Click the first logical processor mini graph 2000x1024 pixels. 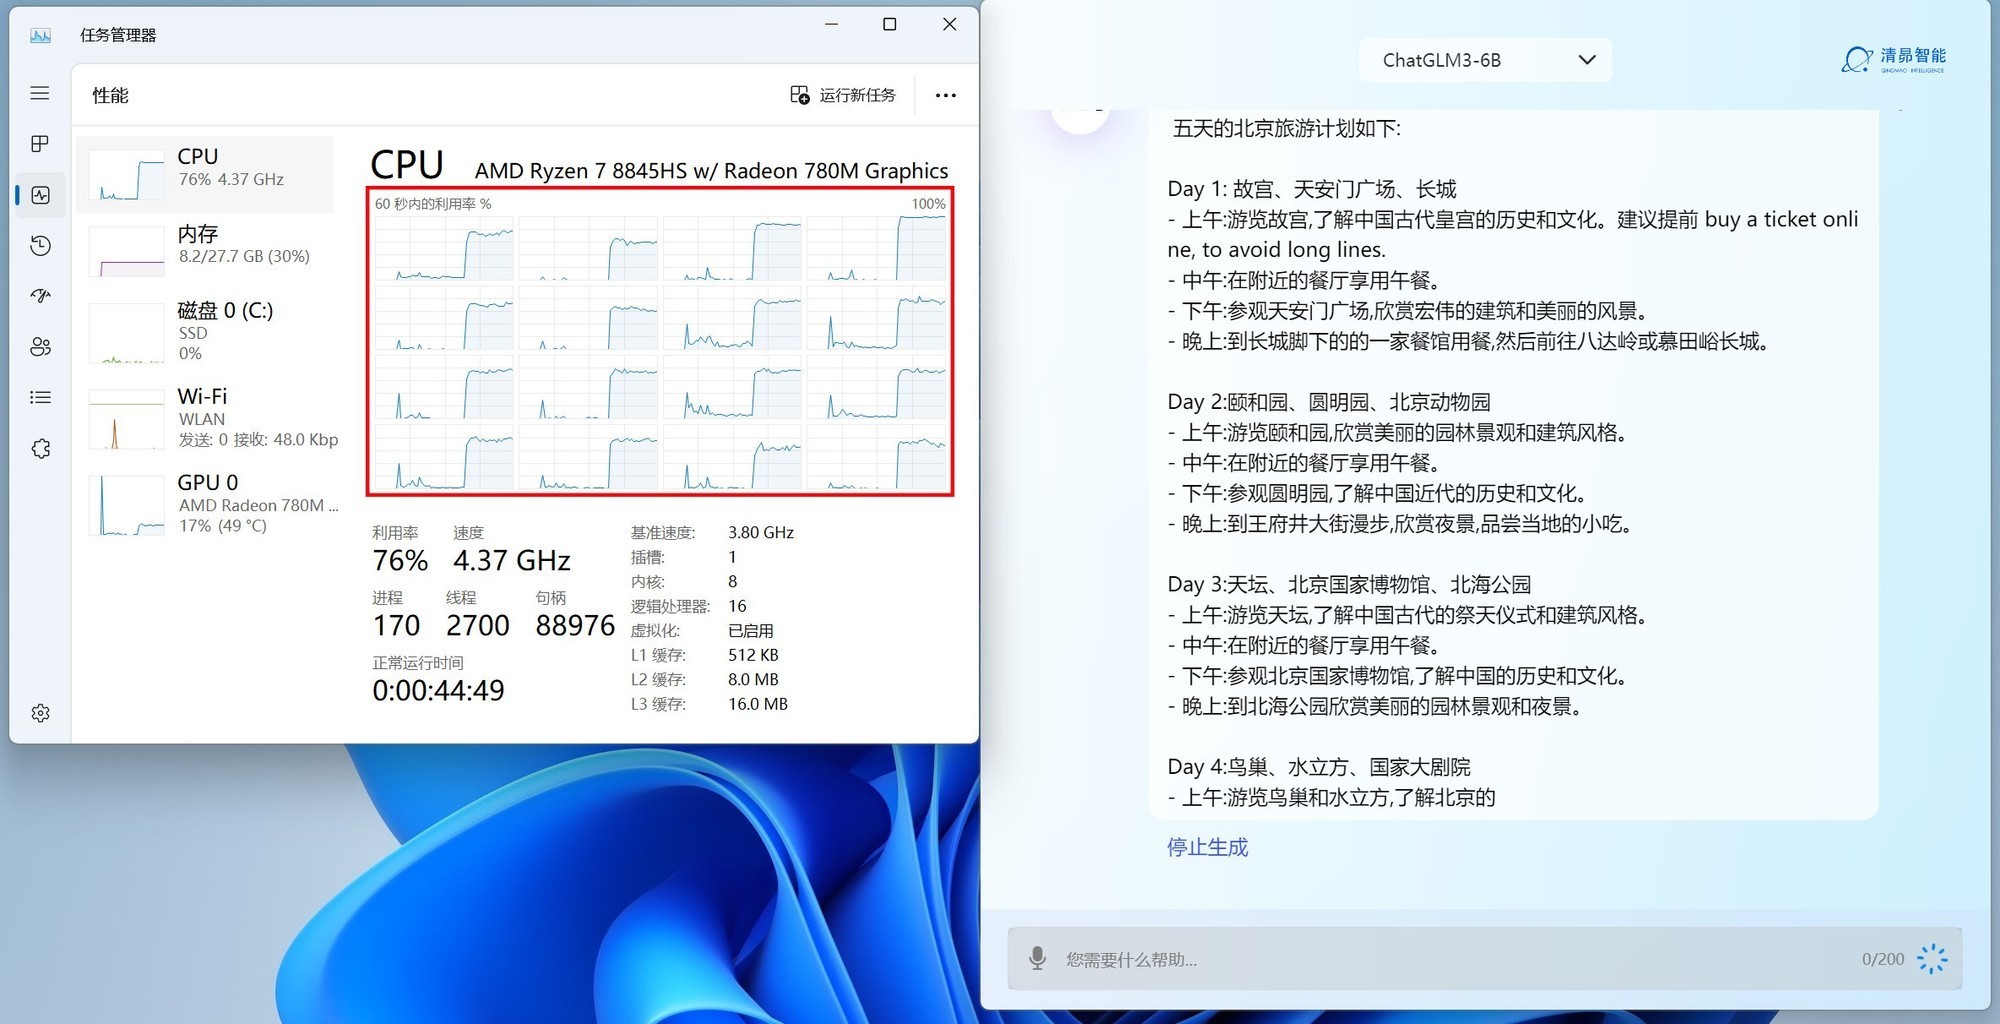(444, 249)
